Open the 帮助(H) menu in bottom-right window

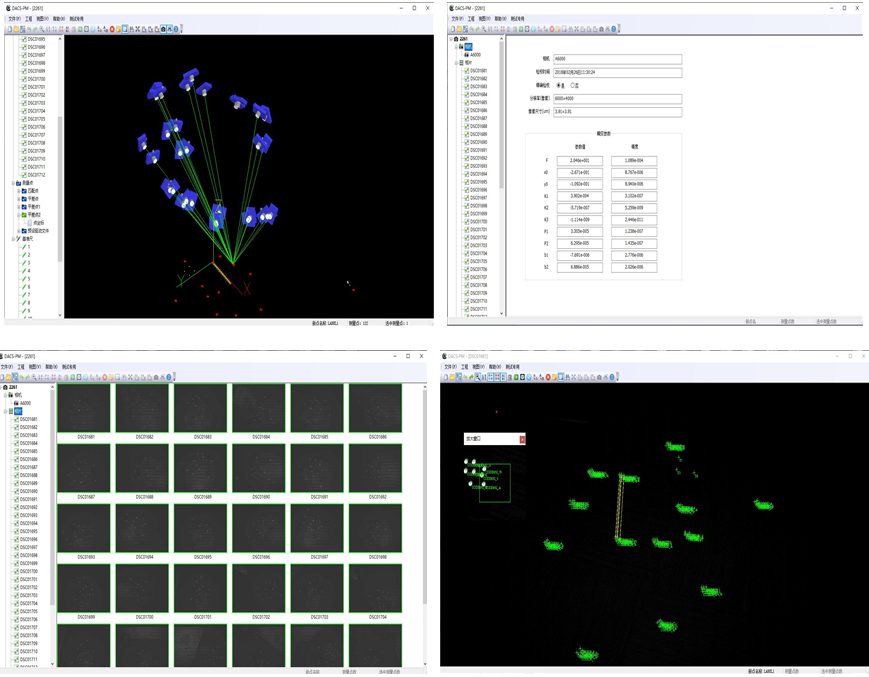494,367
